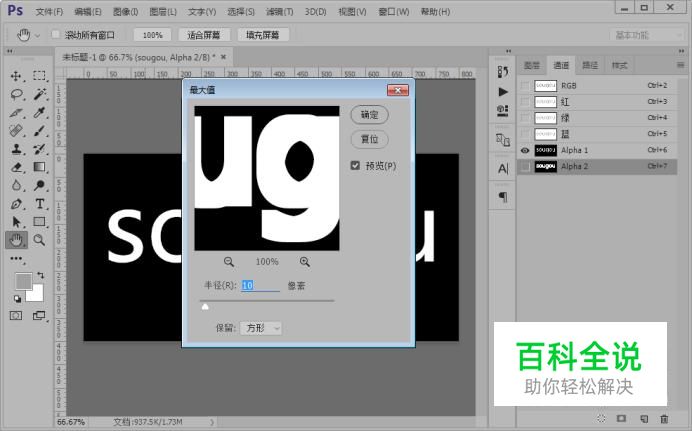Open the Filter menu
This screenshot has height=431, width=692.
(279, 12)
